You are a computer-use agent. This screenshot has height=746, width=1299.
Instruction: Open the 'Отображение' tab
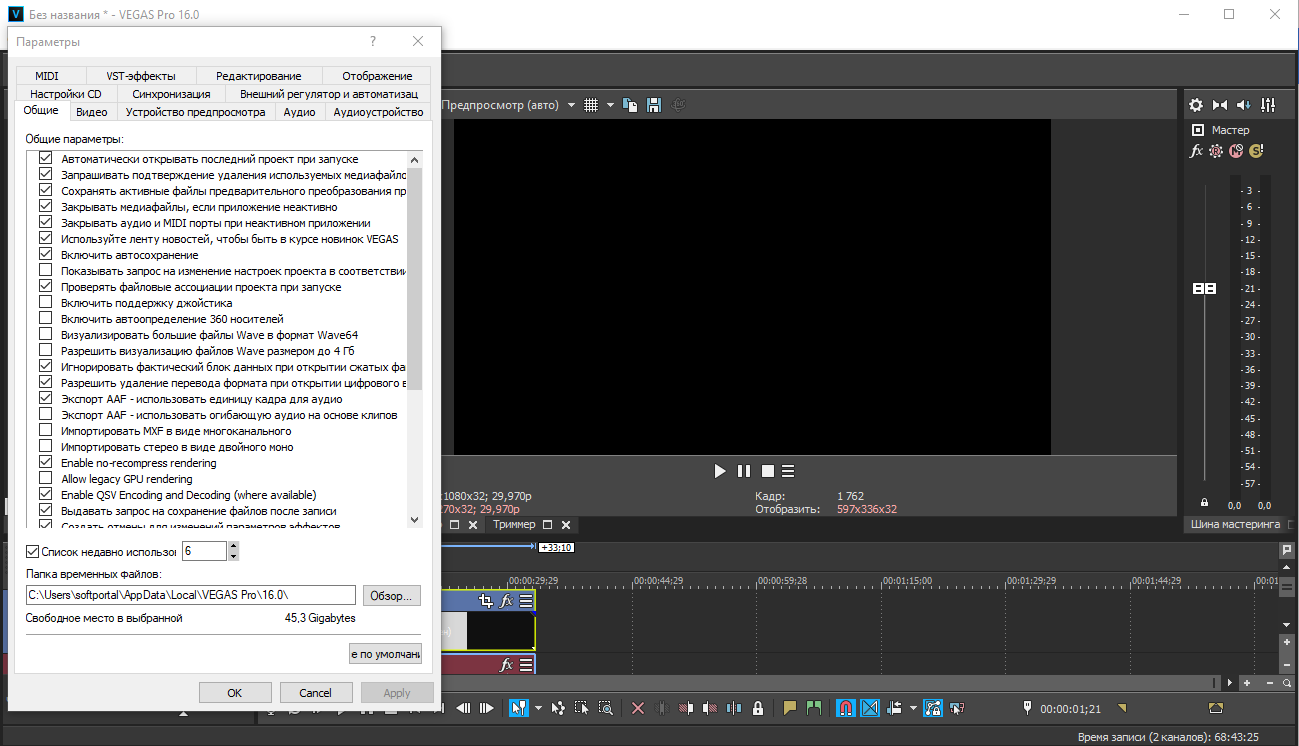coord(377,76)
